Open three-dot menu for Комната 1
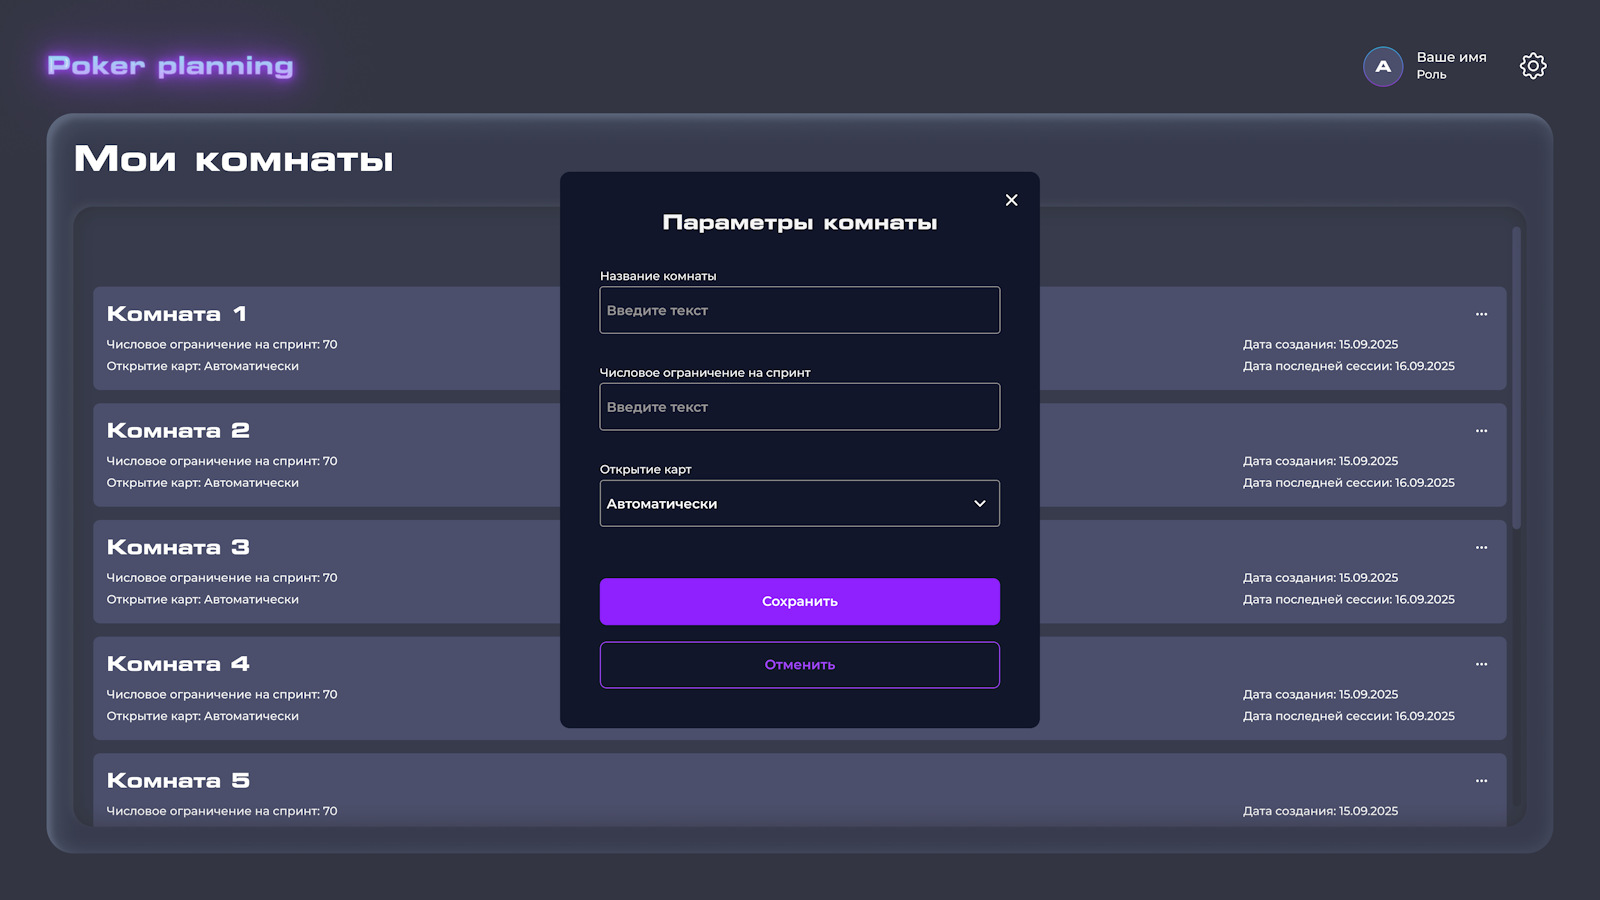 tap(1481, 314)
